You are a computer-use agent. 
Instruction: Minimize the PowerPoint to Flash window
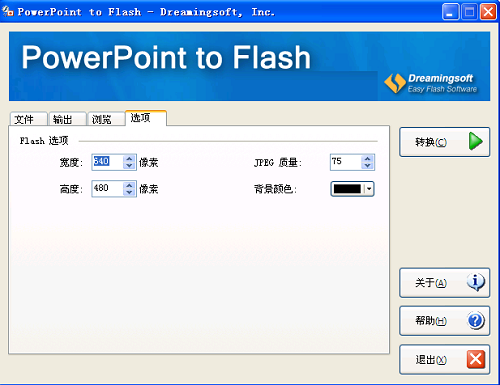click(450, 12)
